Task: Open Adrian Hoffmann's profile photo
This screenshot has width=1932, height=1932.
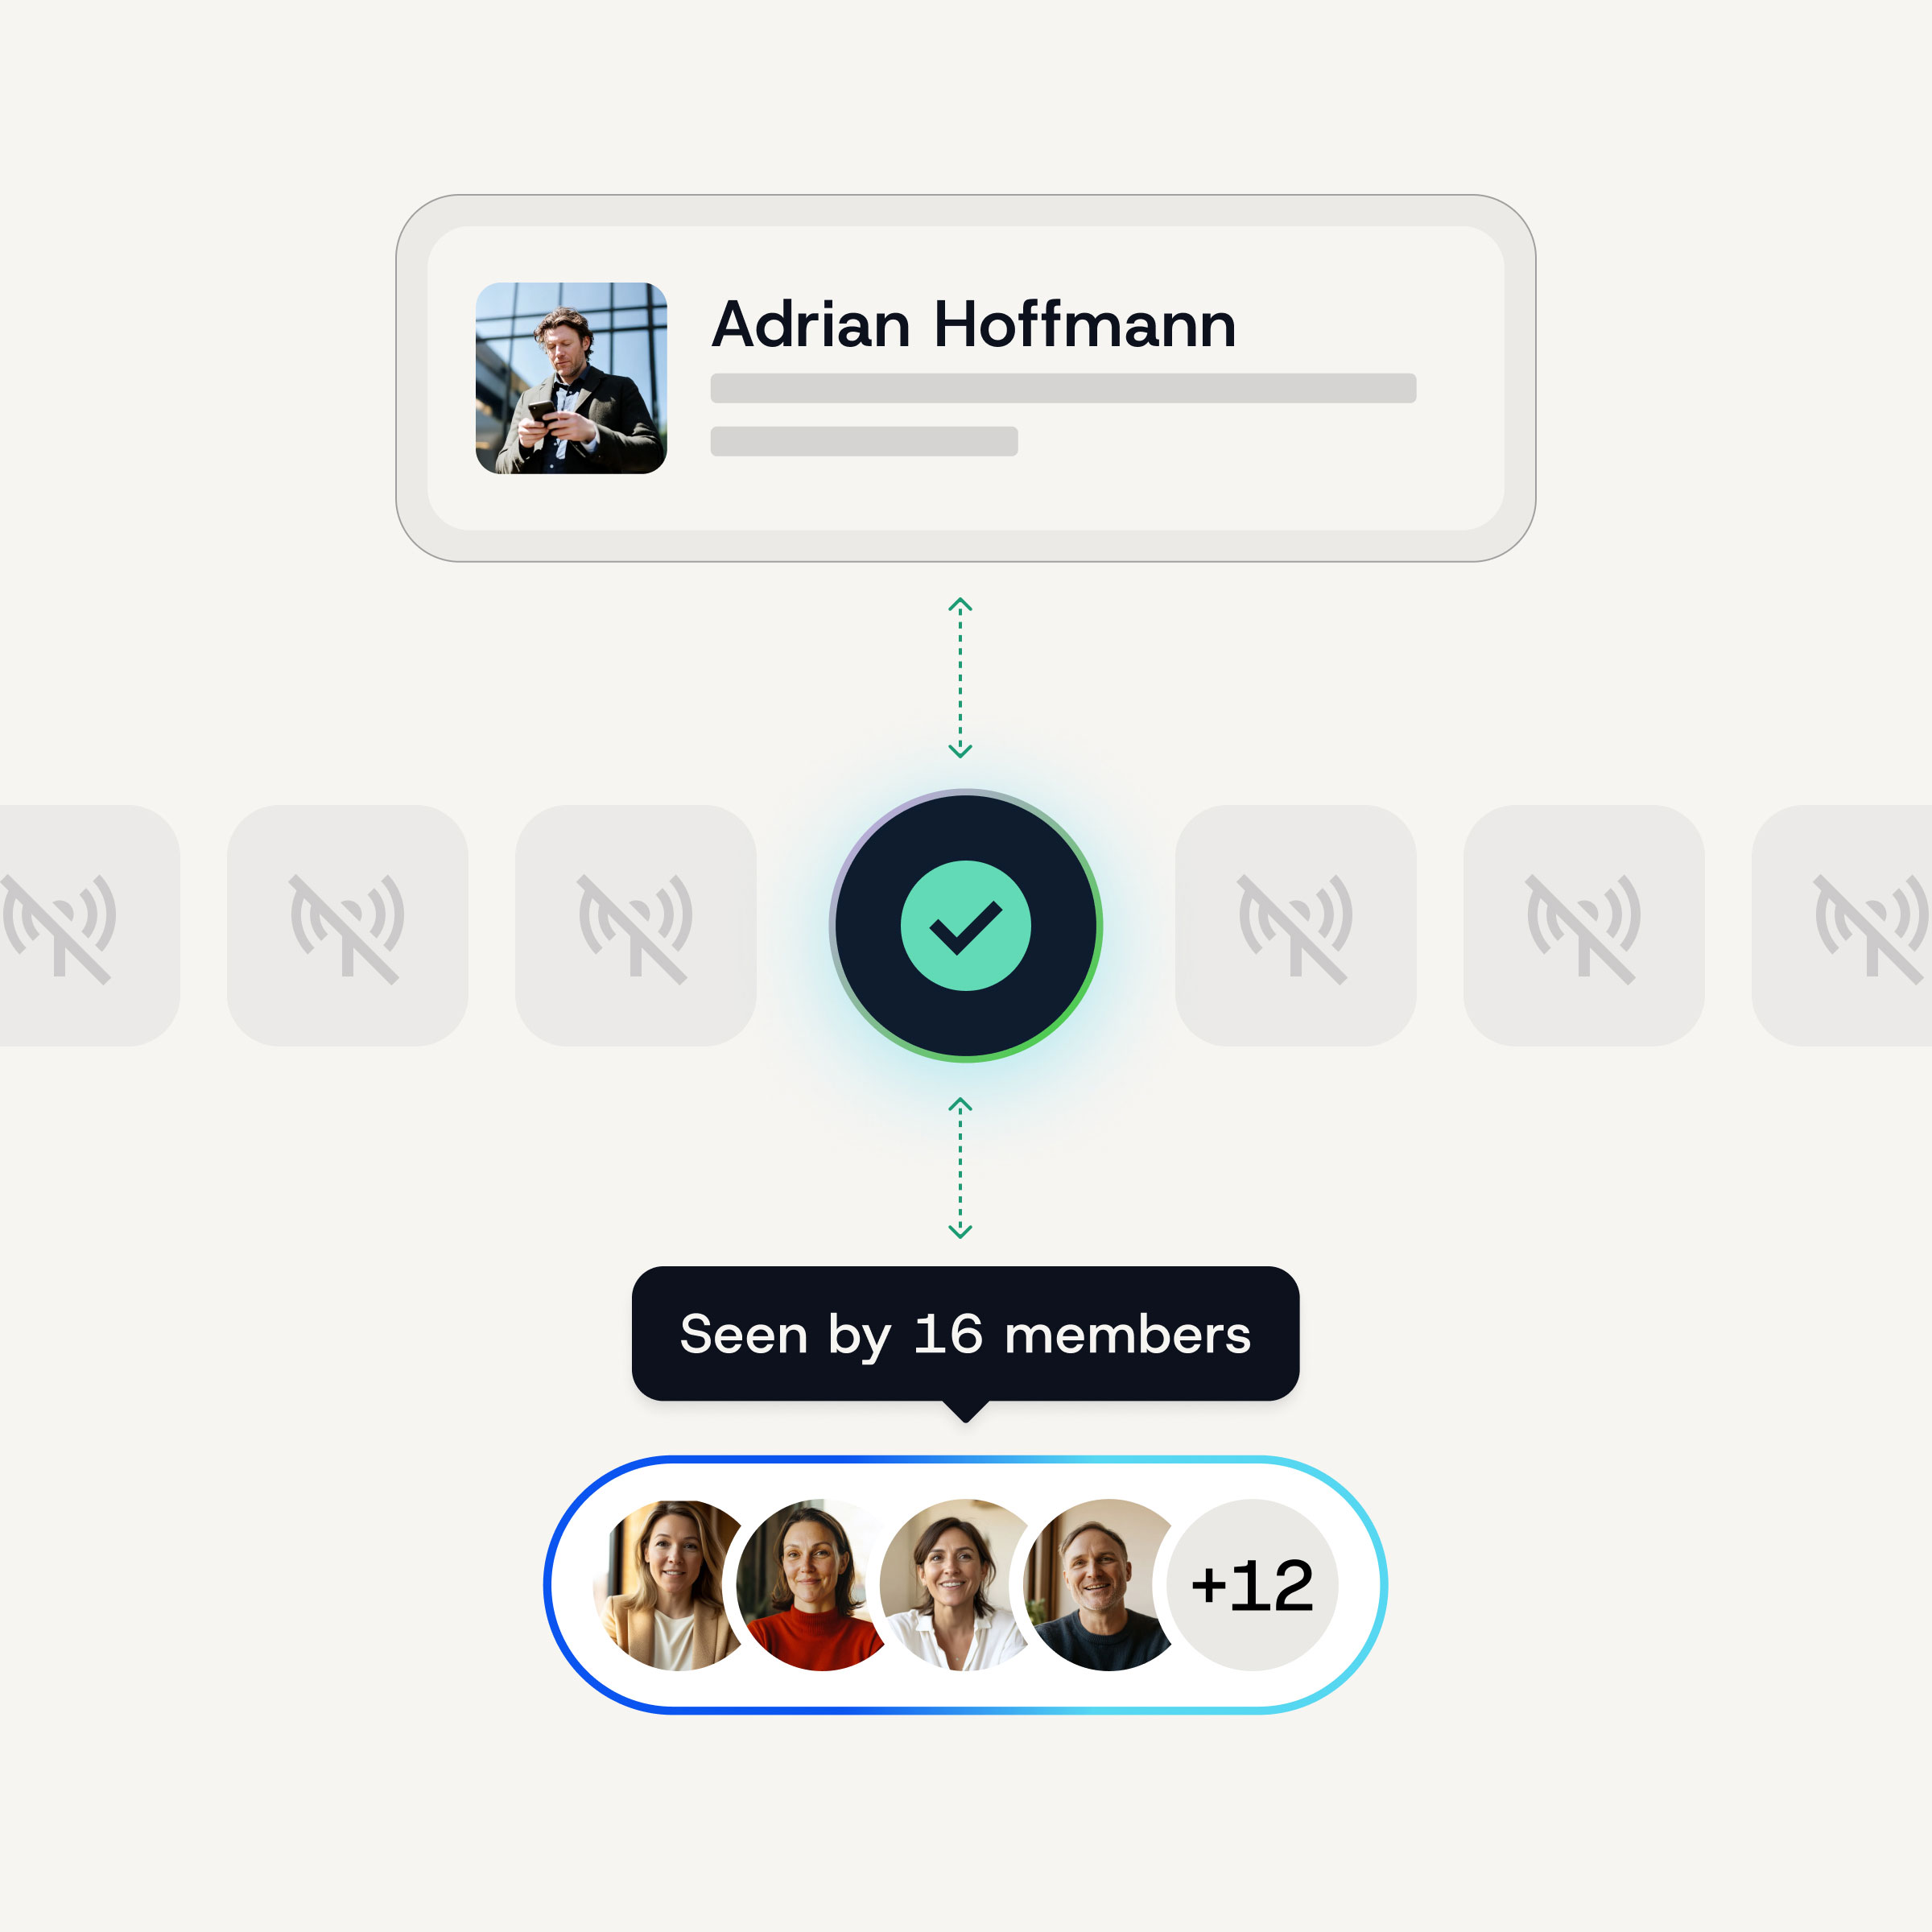Action: click(571, 378)
